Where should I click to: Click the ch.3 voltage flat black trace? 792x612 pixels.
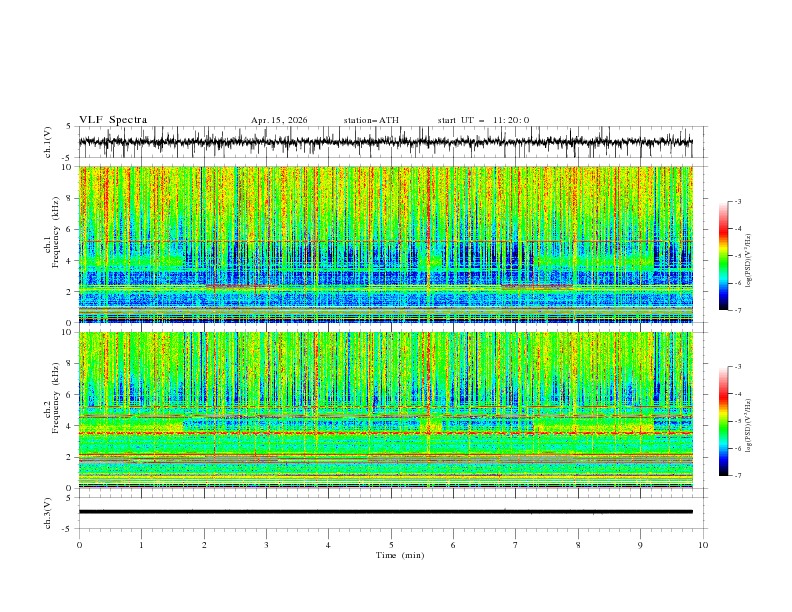point(386,512)
